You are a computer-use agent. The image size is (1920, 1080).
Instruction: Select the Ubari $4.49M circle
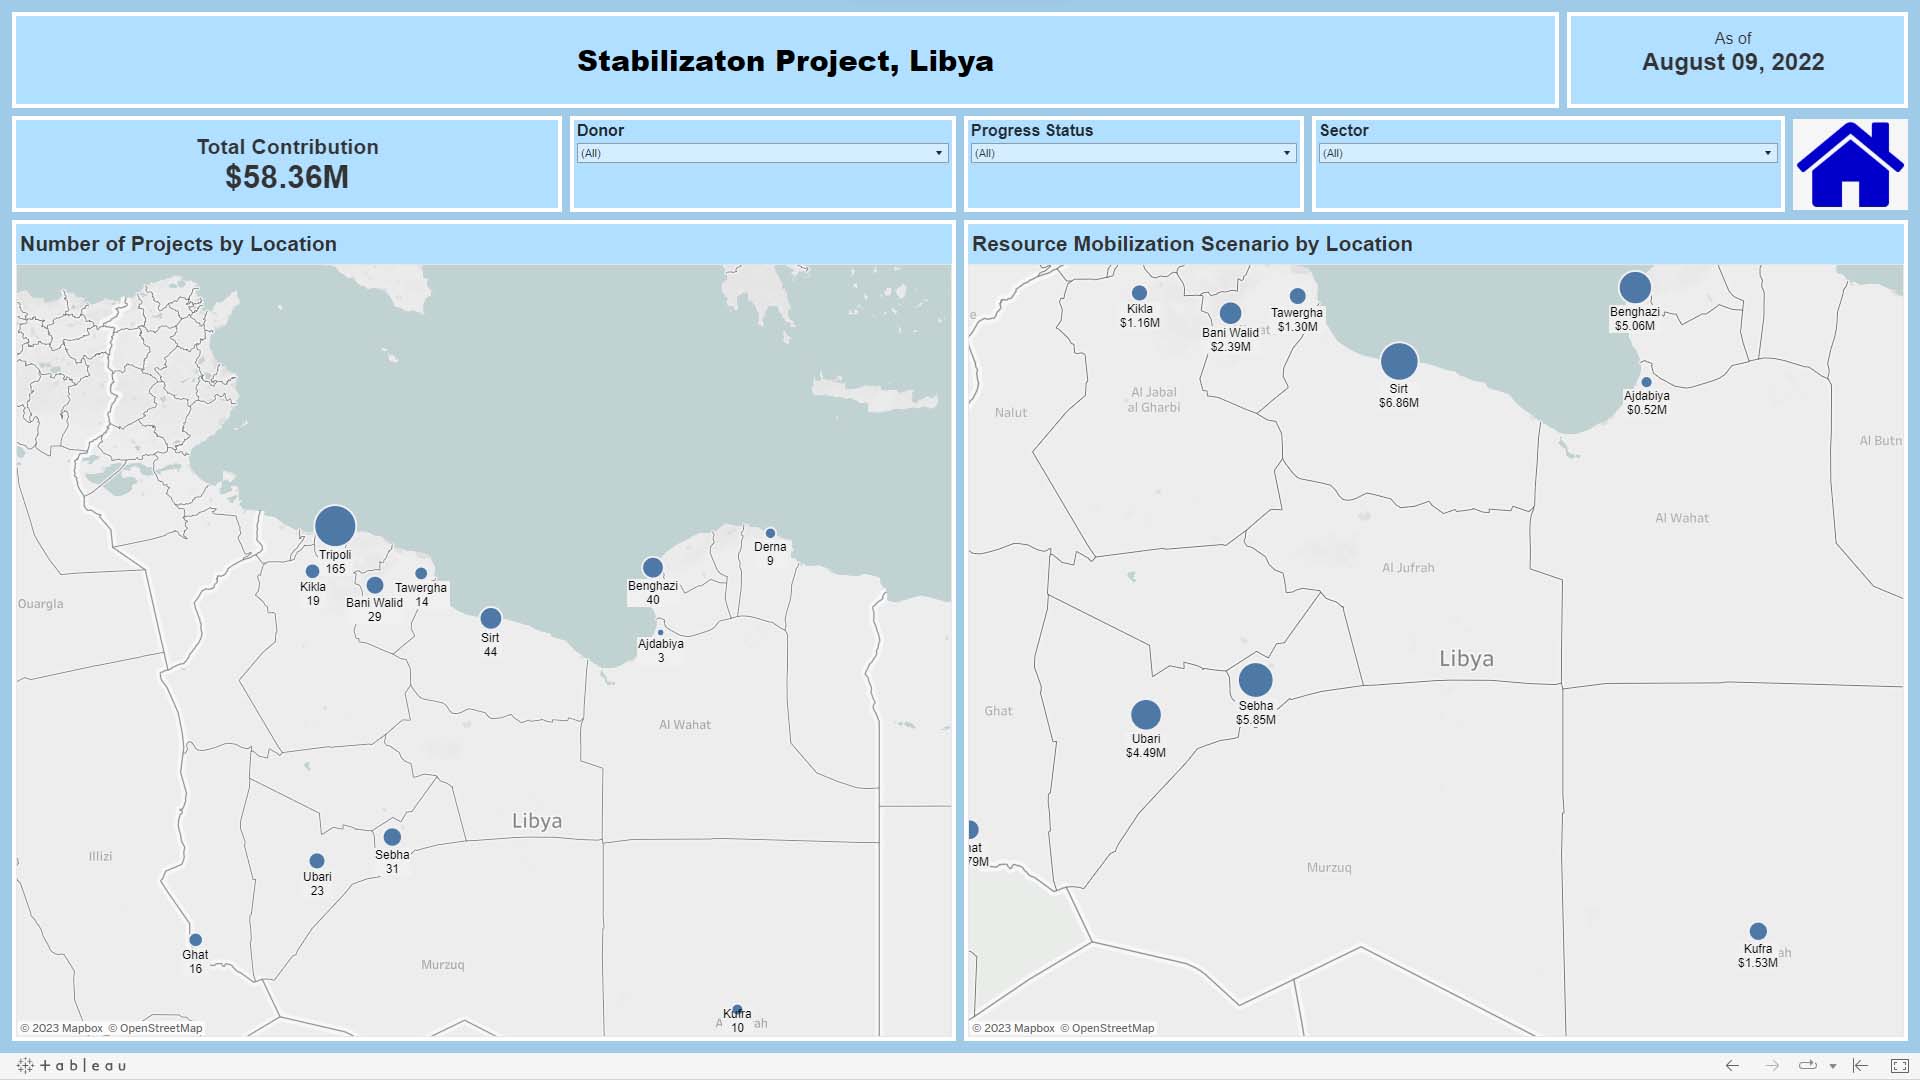pos(1146,715)
